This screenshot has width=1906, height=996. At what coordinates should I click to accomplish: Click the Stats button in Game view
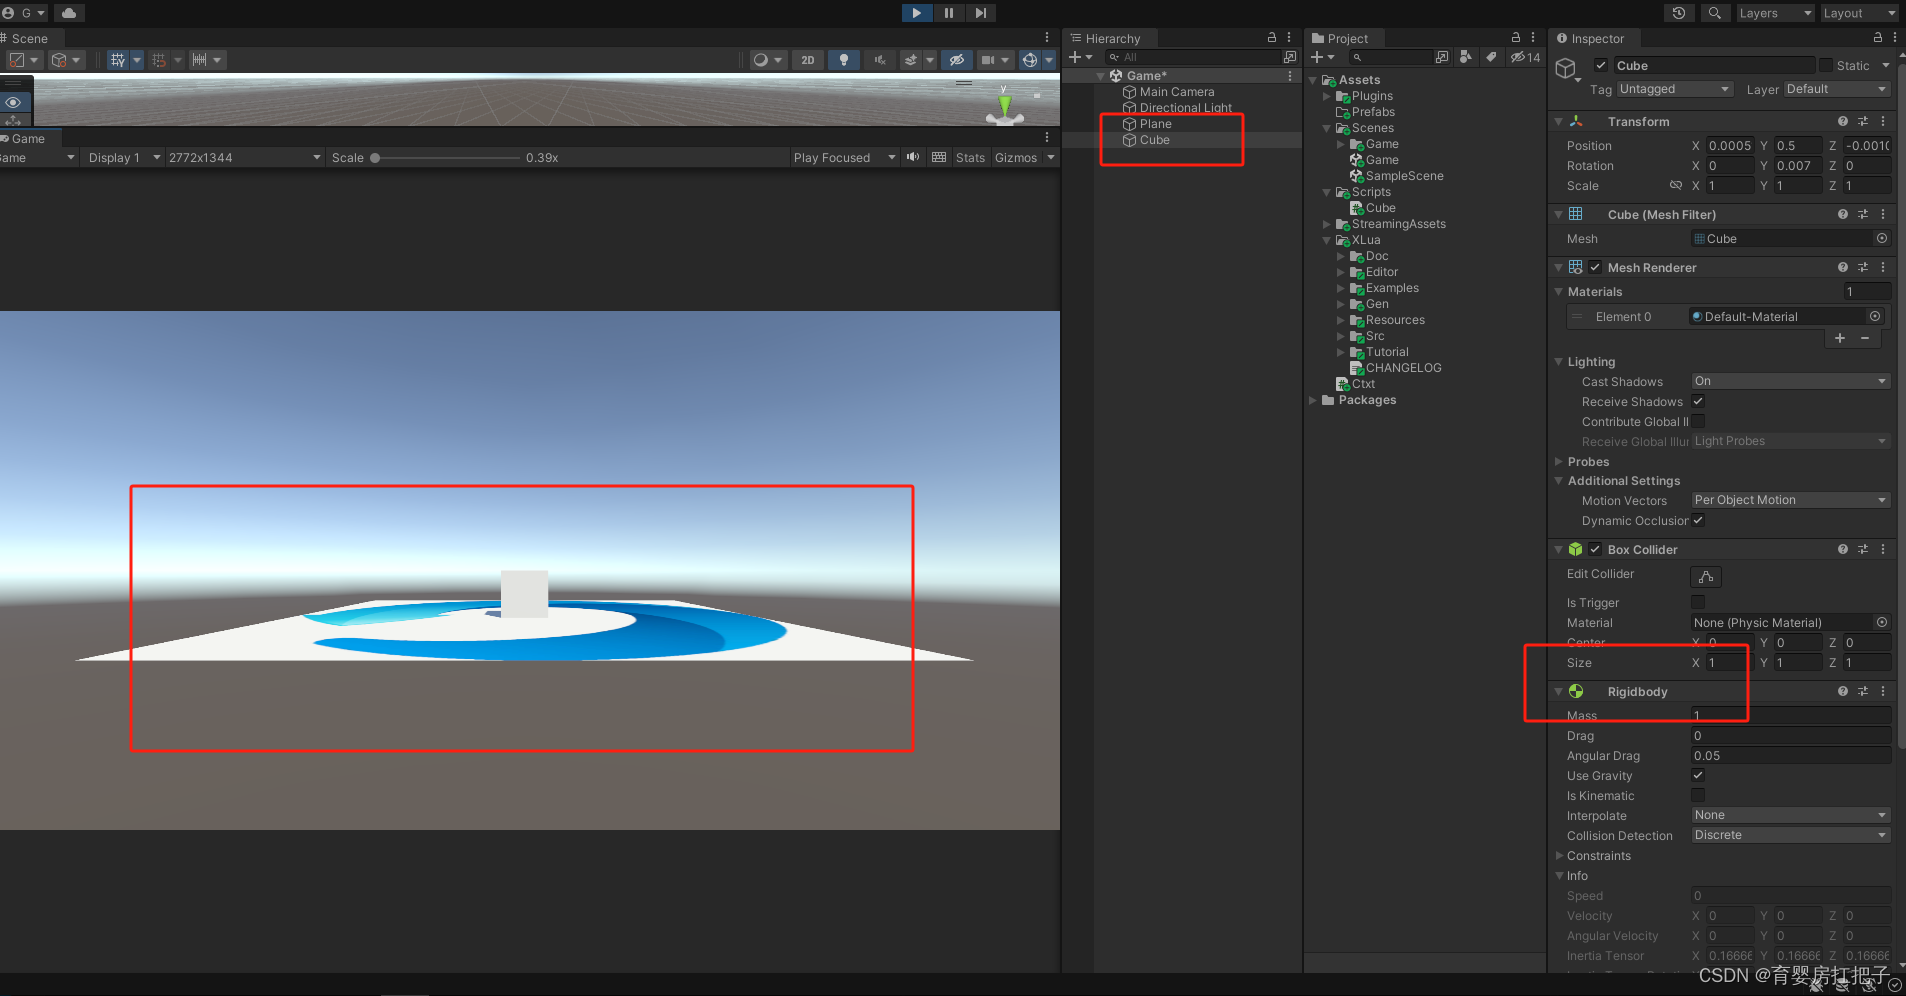click(x=970, y=157)
